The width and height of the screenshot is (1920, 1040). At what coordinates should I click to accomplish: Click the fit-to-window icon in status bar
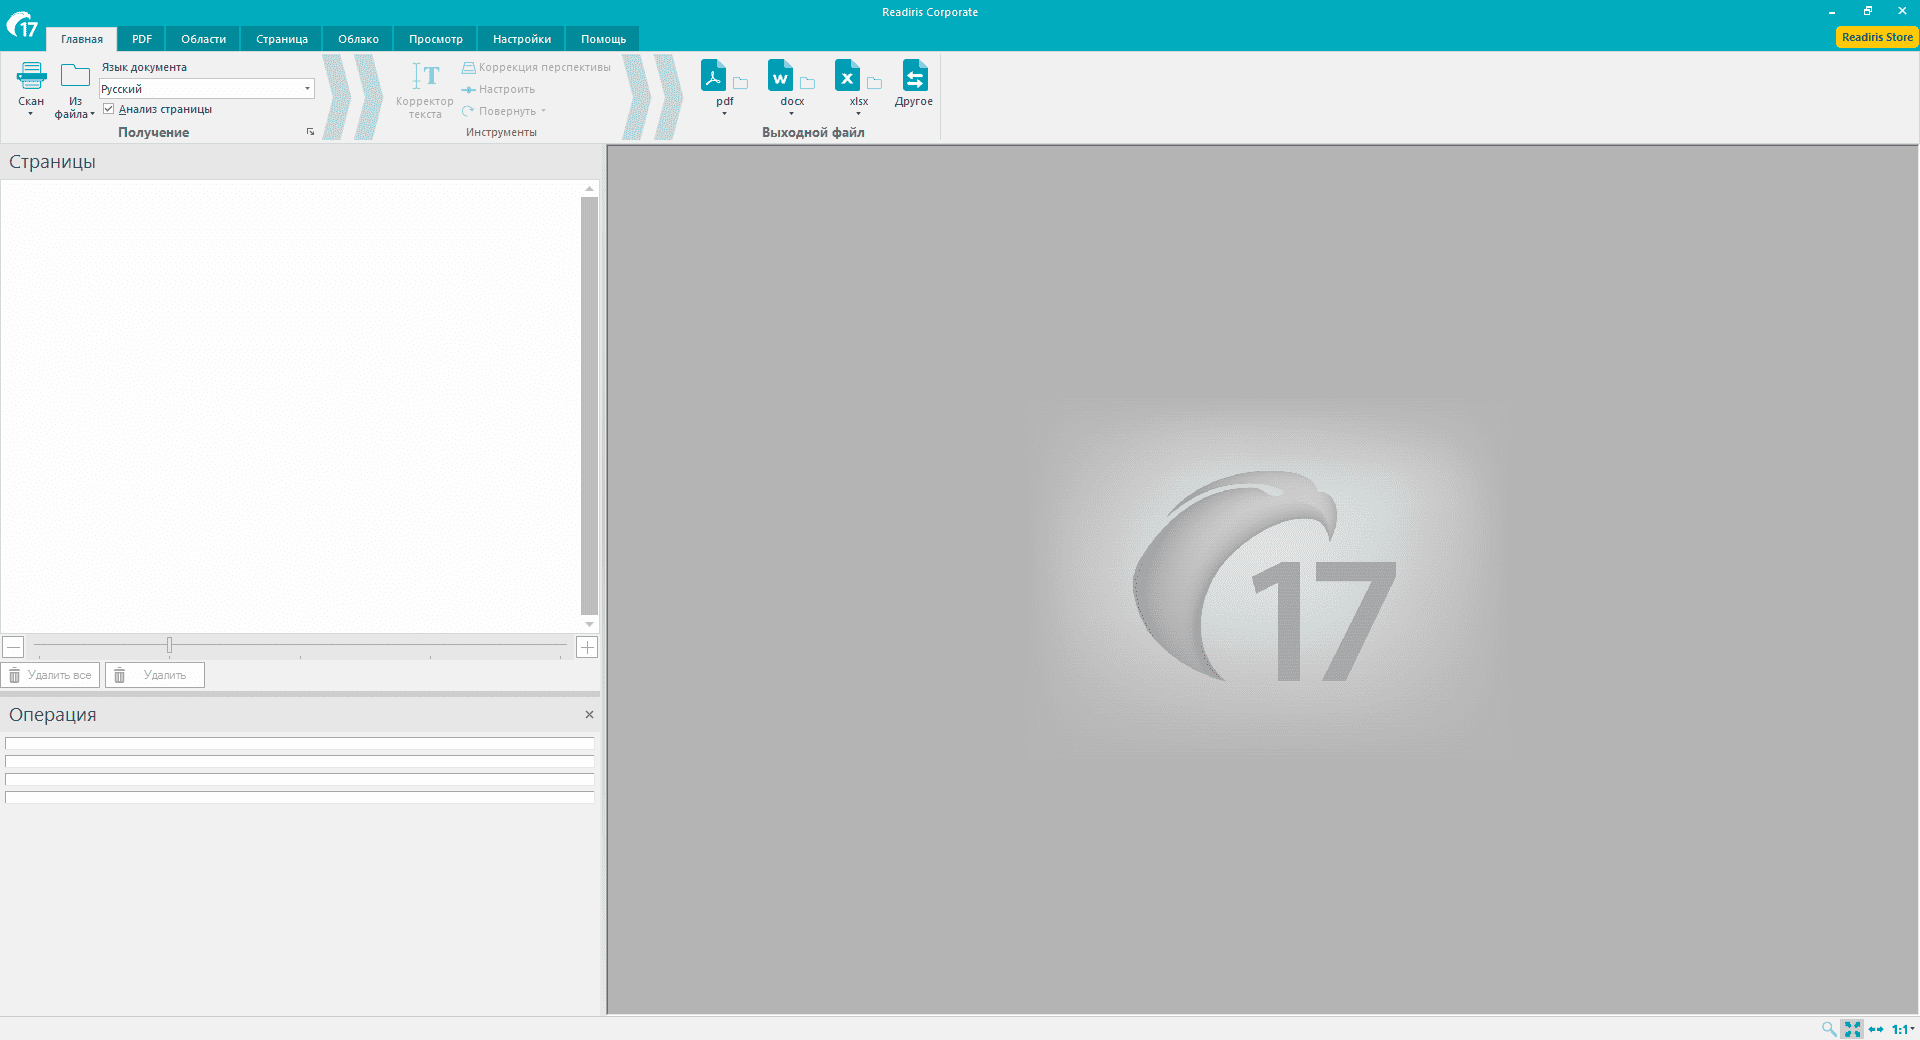point(1852,1029)
